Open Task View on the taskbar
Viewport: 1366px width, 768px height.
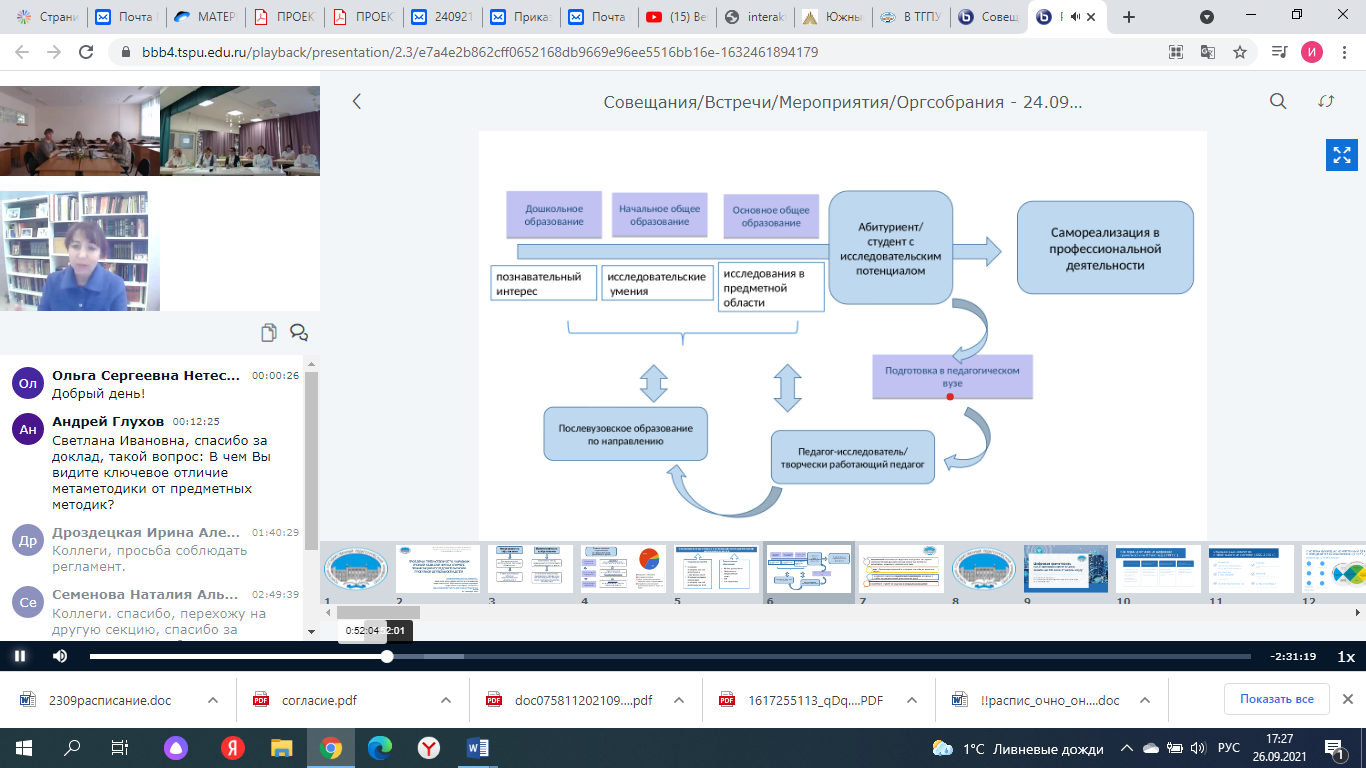coord(120,748)
